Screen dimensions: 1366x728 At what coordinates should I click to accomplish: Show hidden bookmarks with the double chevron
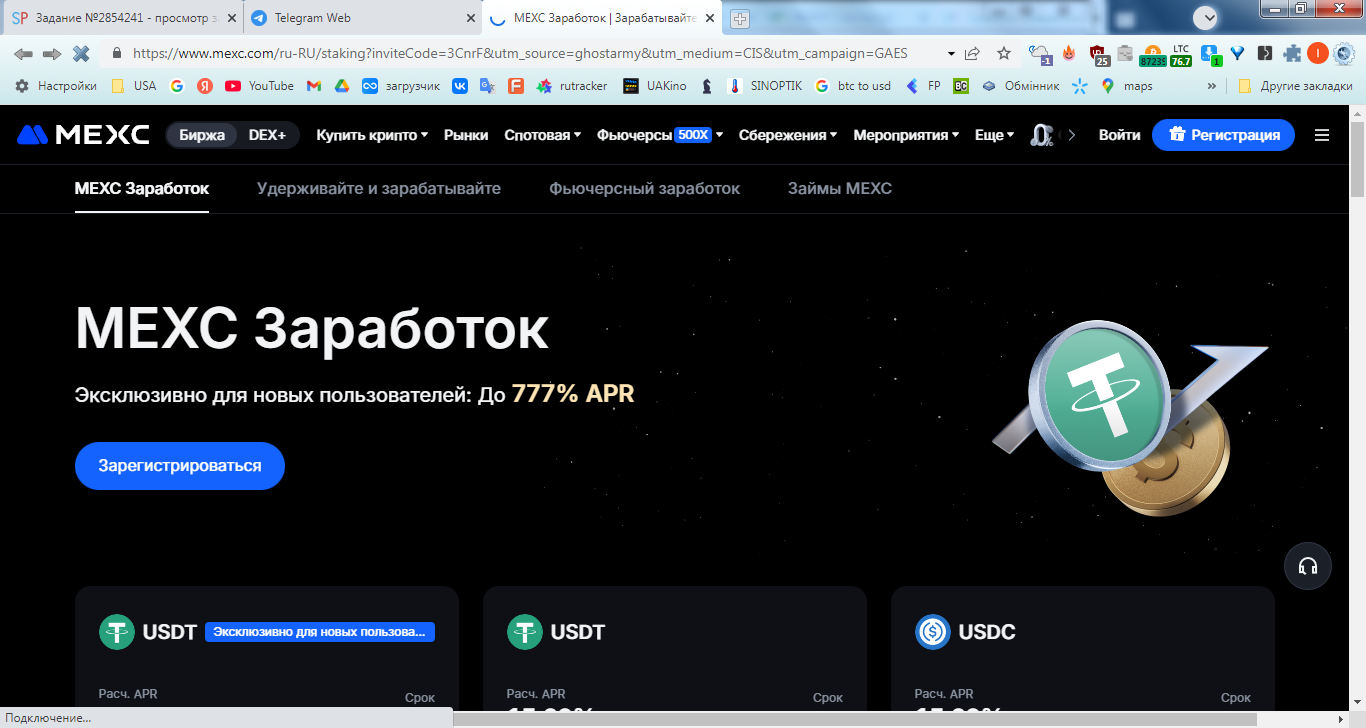click(x=1212, y=86)
